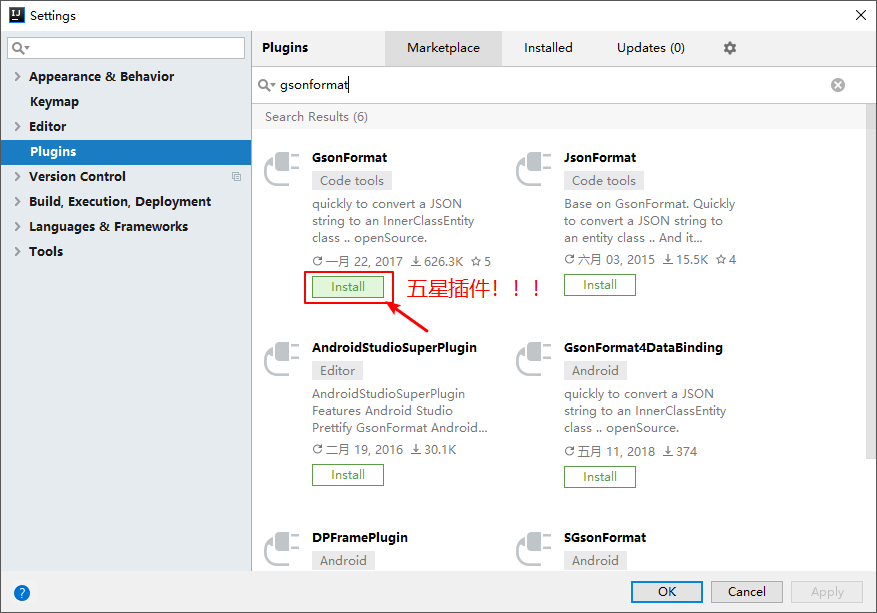
Task: Open the SGsonFormat title
Action: (x=605, y=538)
